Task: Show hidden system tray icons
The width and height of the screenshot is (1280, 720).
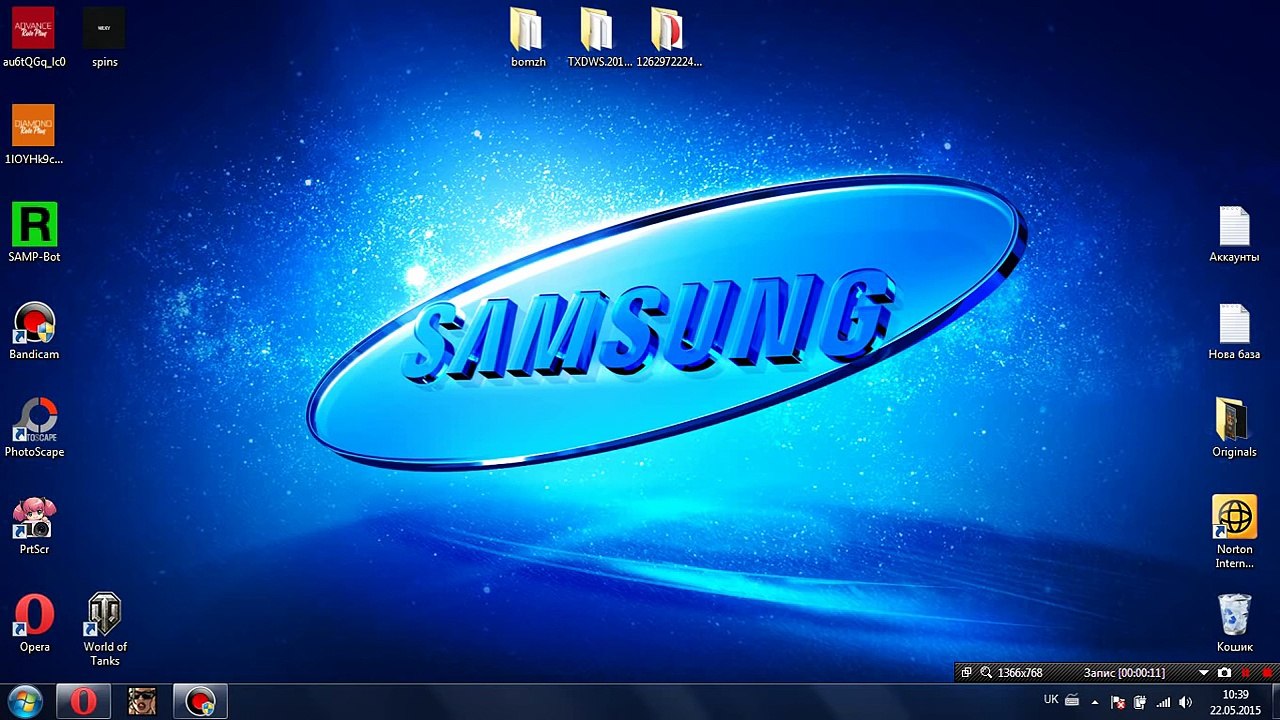Action: pos(1095,702)
